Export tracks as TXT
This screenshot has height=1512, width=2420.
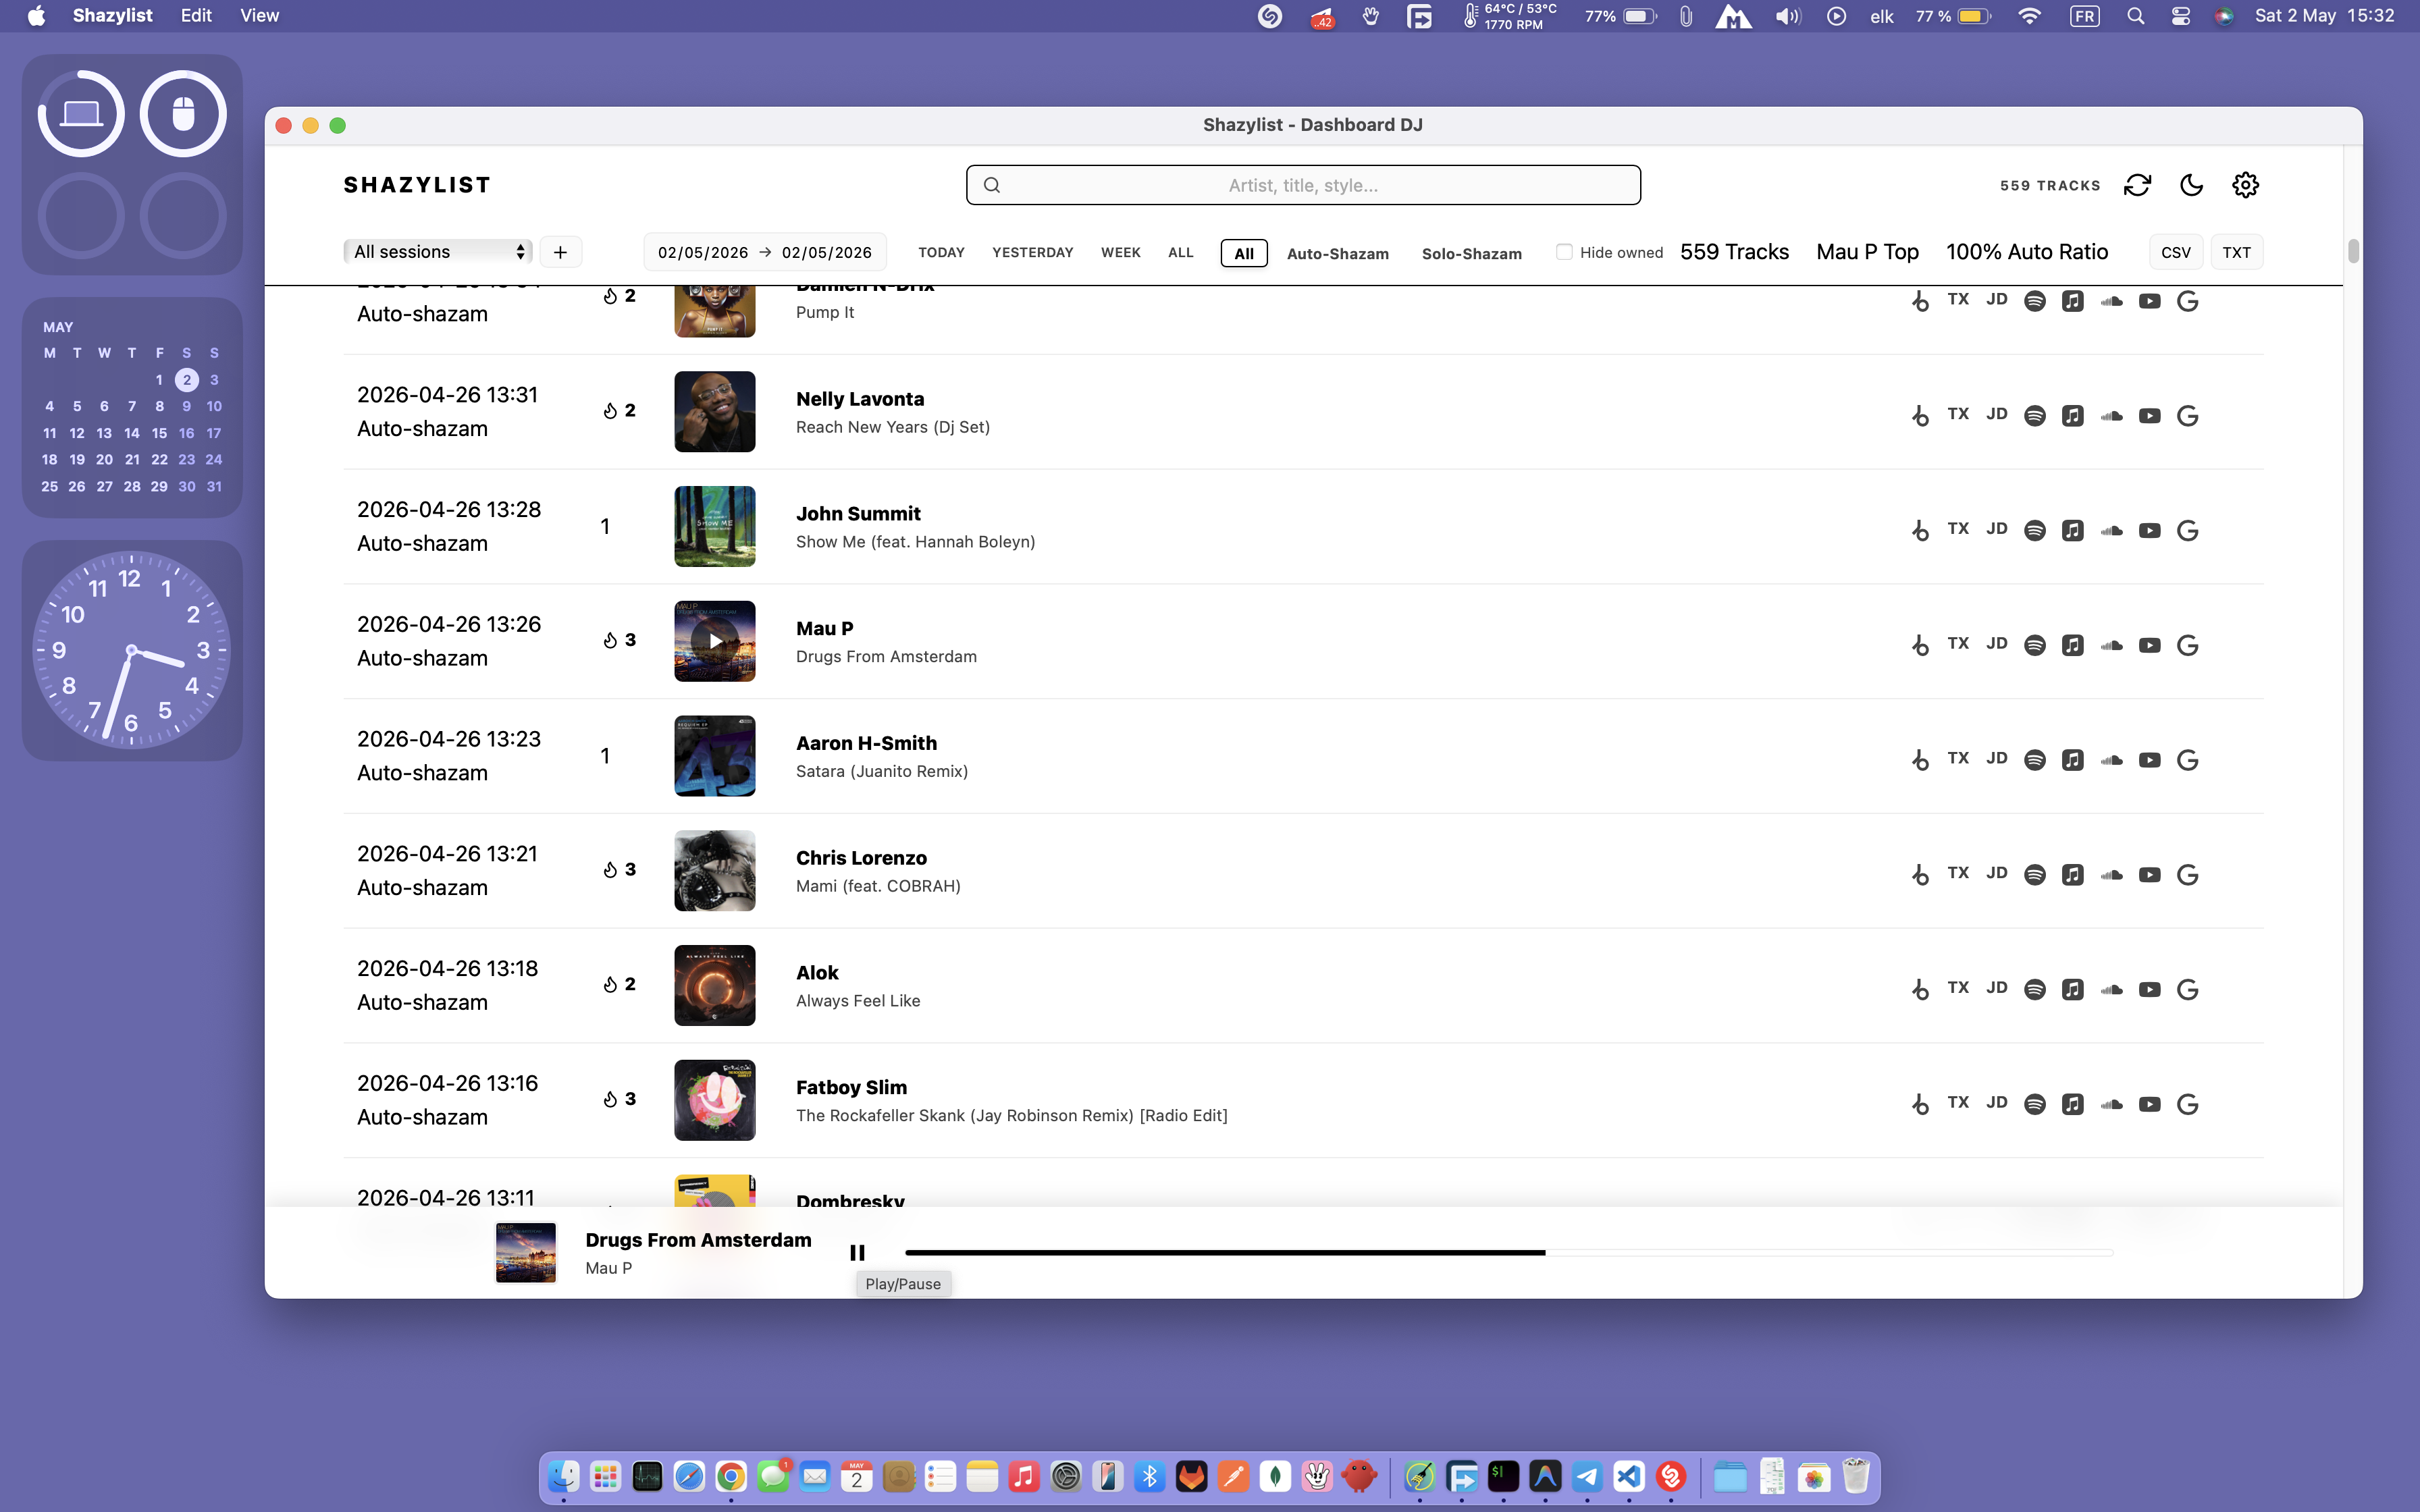pos(2236,252)
